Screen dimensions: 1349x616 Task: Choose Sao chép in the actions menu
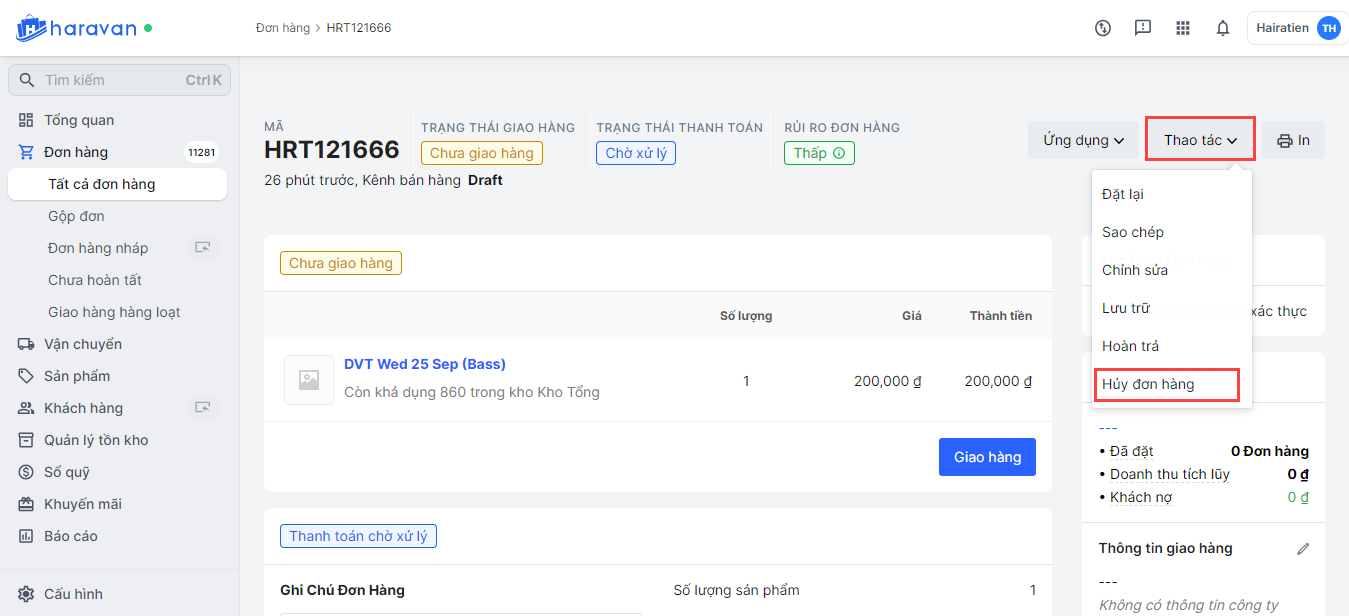1133,232
